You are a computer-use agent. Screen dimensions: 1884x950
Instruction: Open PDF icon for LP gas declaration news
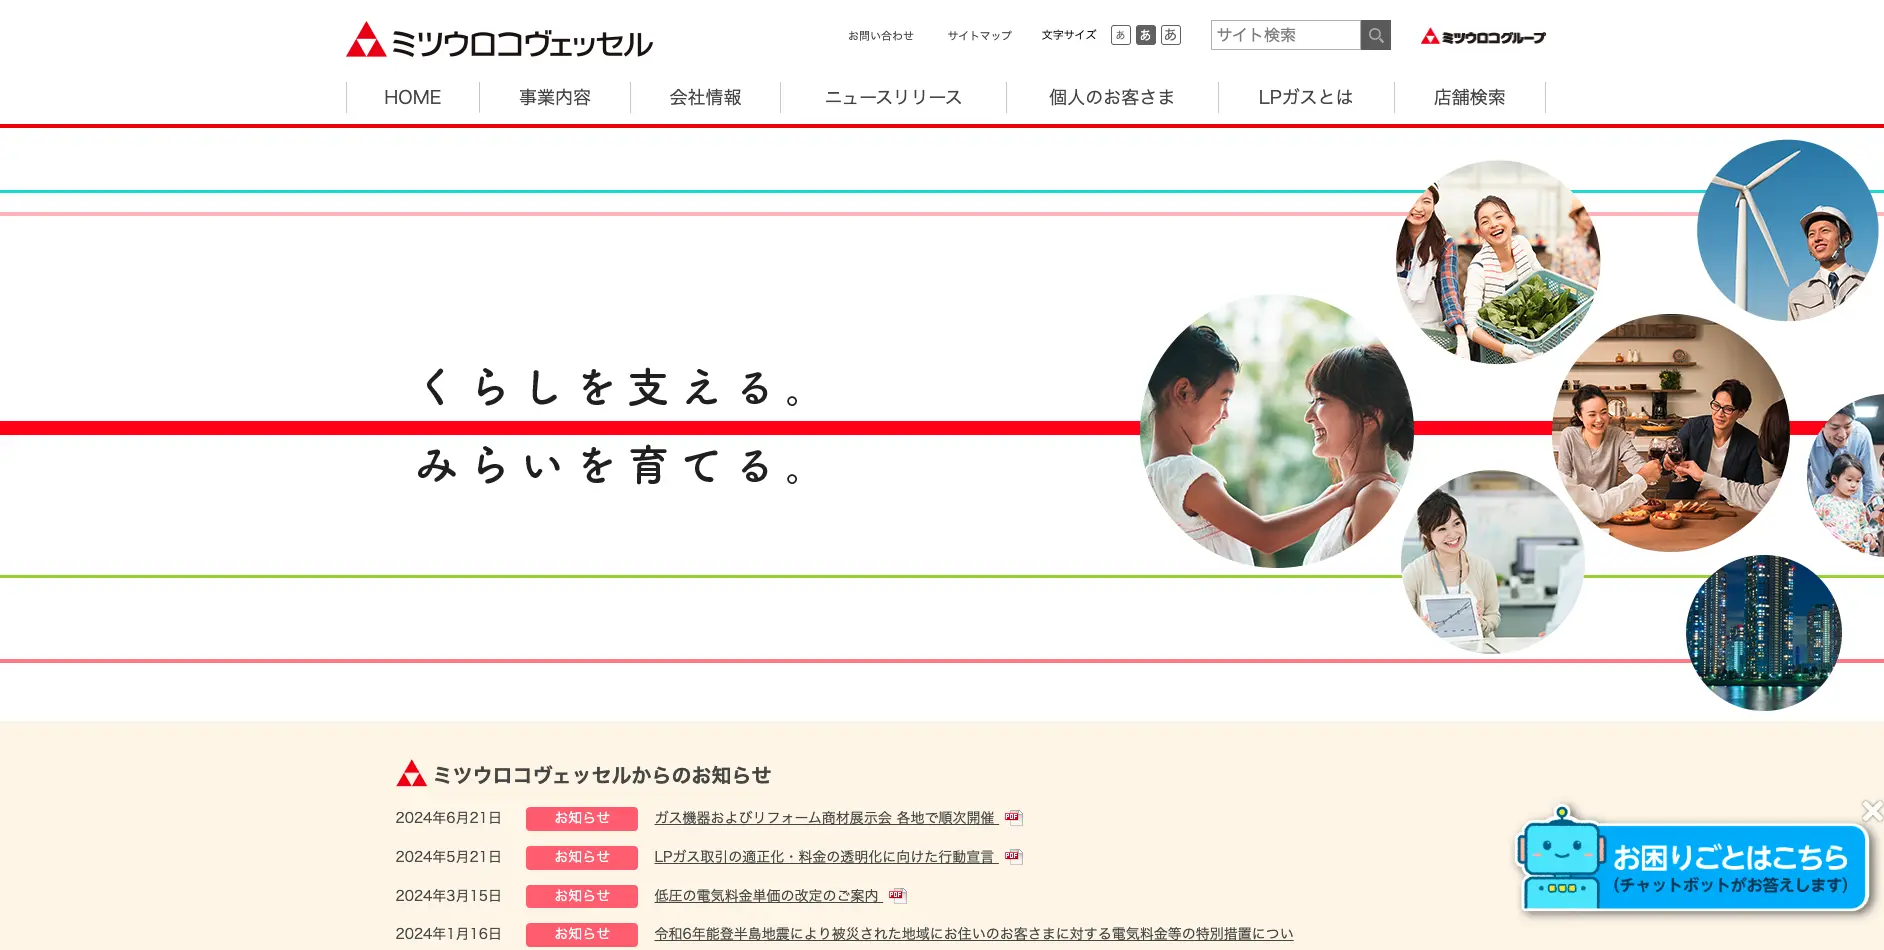coord(1013,856)
